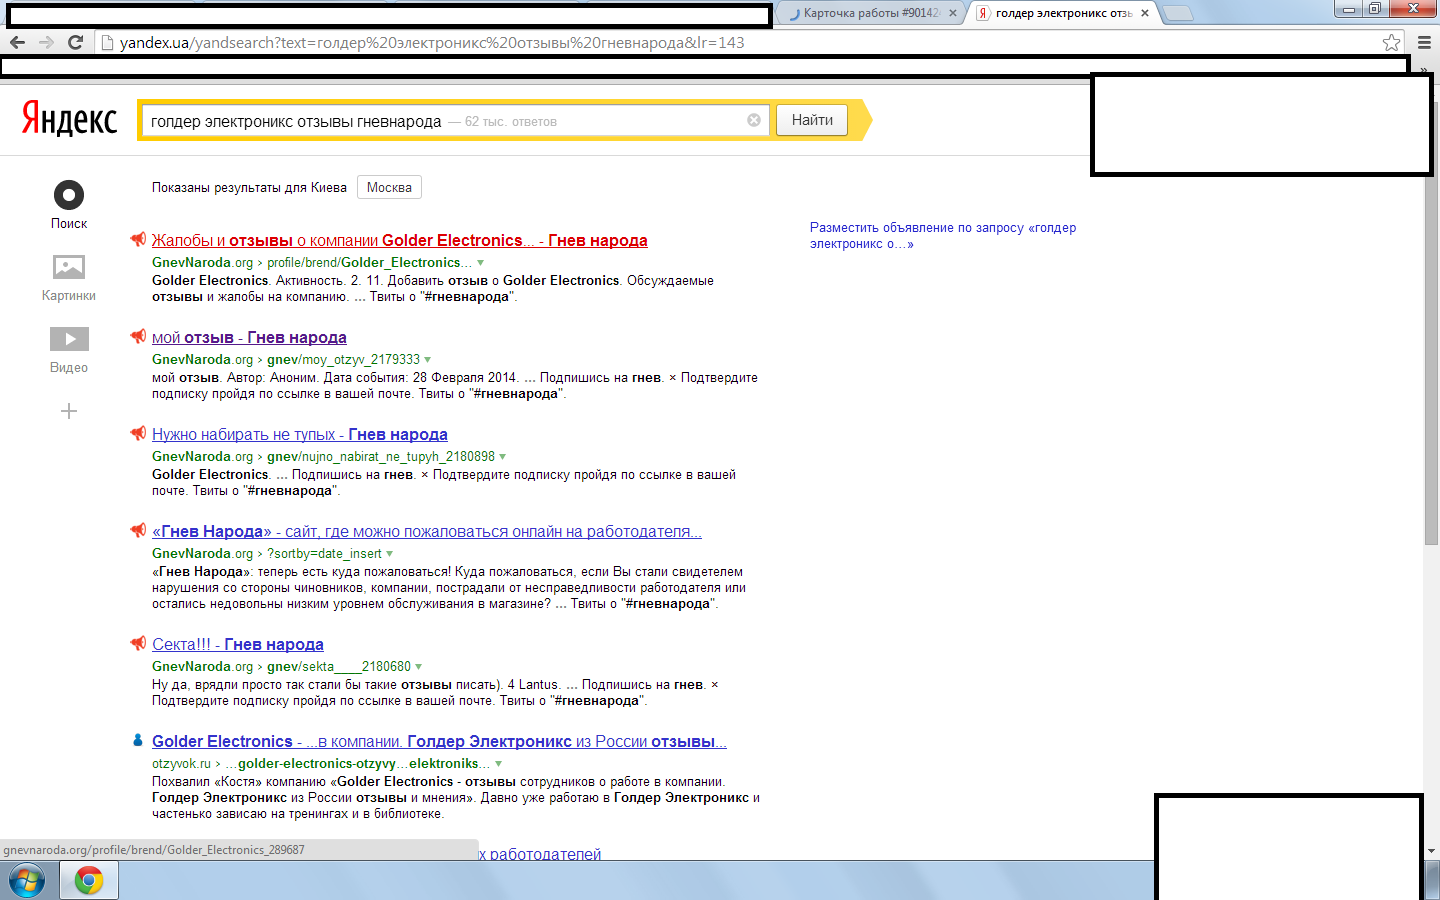The width and height of the screenshot is (1440, 900).
Task: Expand options arrow for gnev/moy_otzyv_2179333 result
Action: [428, 360]
